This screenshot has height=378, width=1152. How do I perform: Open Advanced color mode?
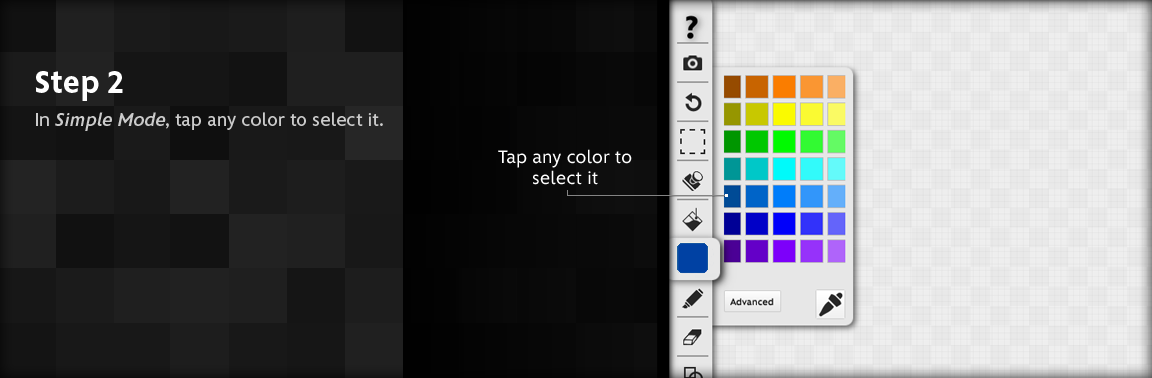pyautogui.click(x=752, y=302)
